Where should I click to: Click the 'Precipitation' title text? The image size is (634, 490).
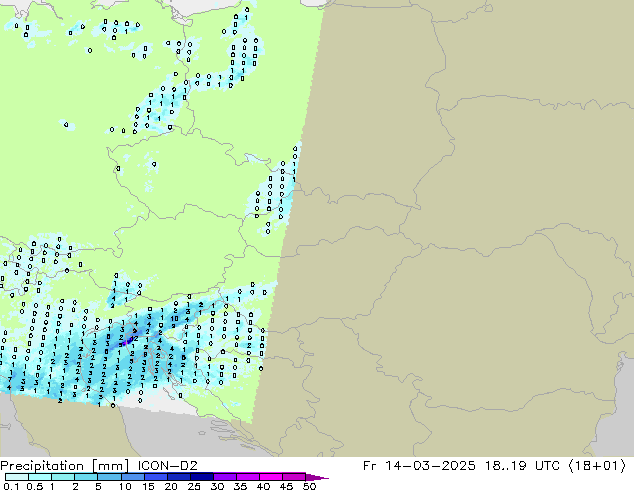42,466
